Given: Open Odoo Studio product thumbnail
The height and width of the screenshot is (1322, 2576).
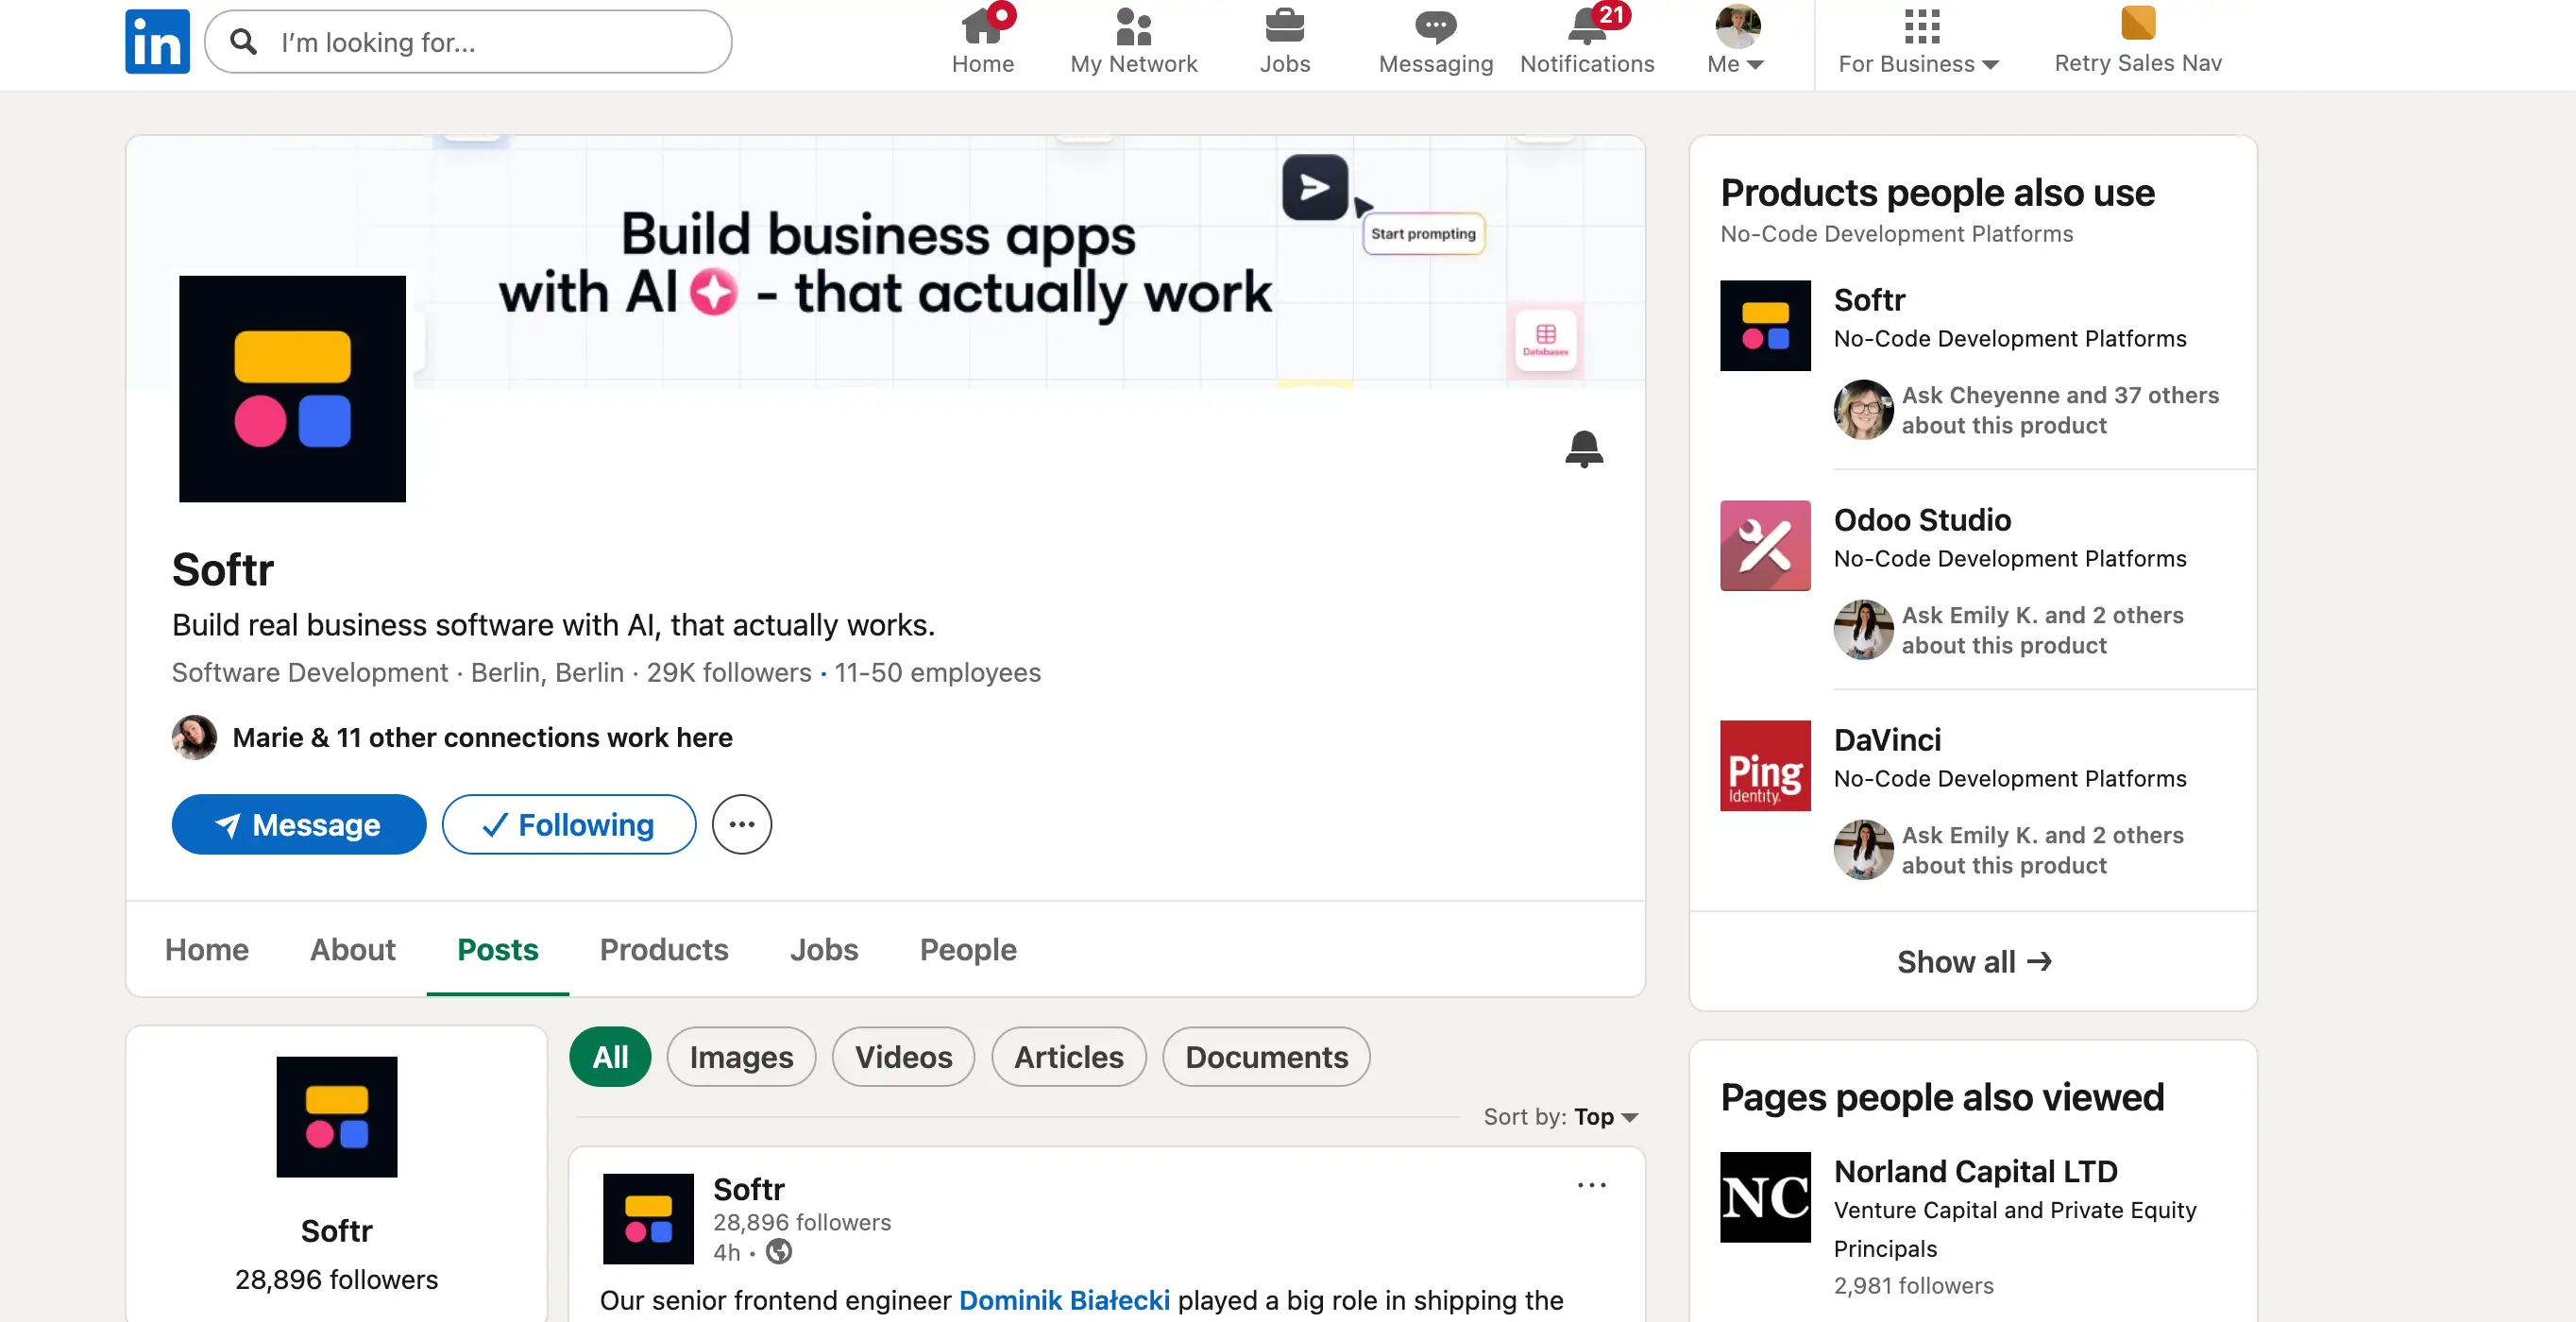Looking at the screenshot, I should (x=1764, y=545).
